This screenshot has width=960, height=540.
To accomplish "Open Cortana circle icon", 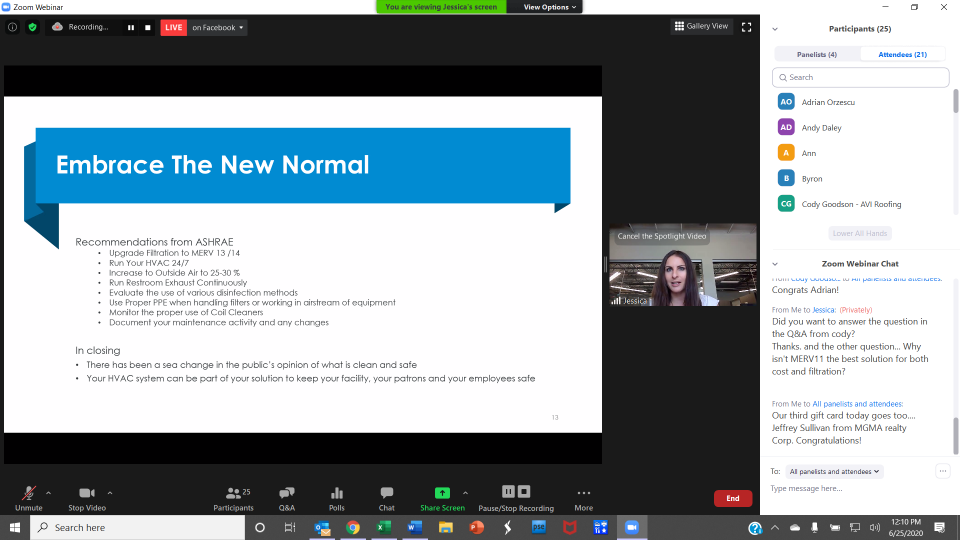I will (x=260, y=527).
